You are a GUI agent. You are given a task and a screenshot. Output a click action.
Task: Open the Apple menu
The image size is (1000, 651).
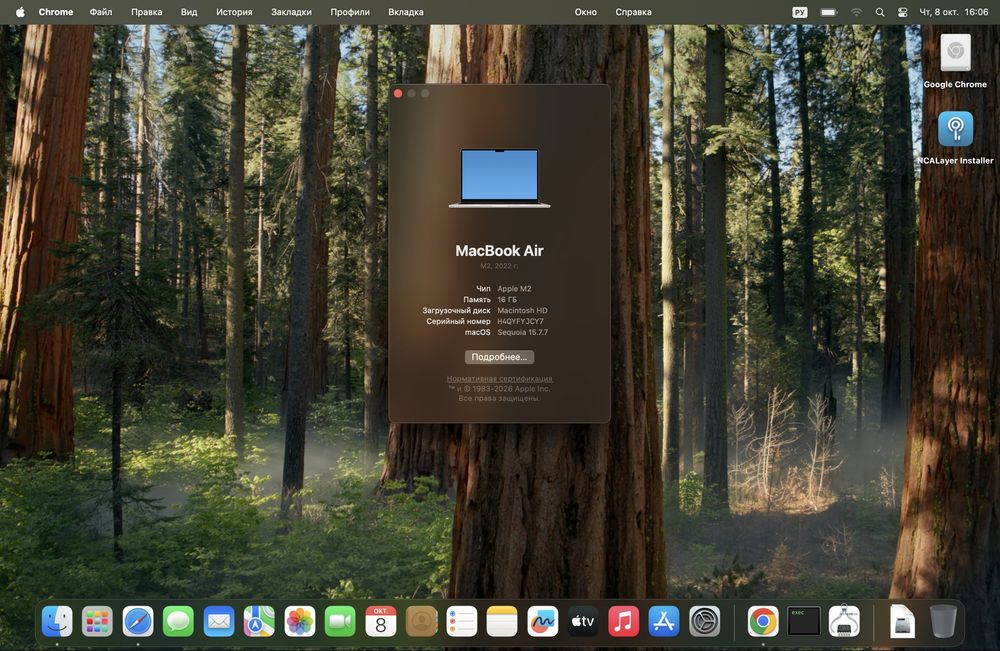(20, 12)
